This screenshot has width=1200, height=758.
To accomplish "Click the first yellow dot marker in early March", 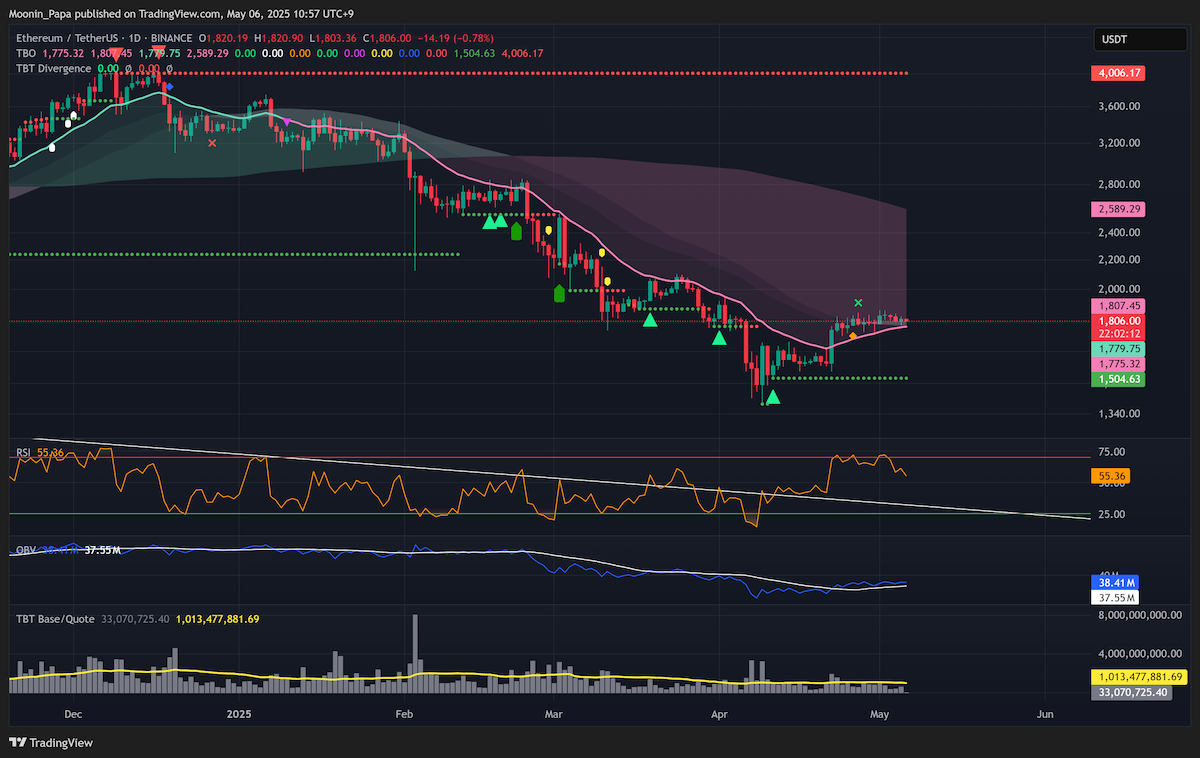I will click(548, 229).
